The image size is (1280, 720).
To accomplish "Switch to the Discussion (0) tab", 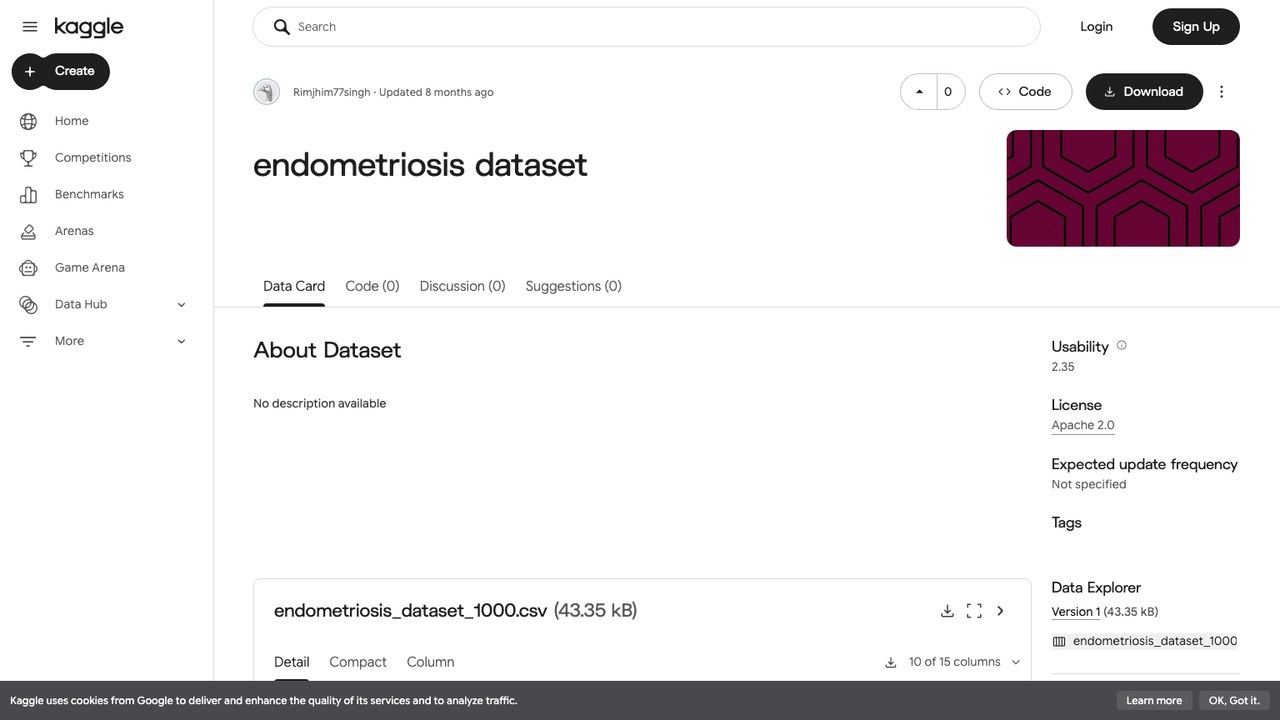I will click(x=462, y=286).
